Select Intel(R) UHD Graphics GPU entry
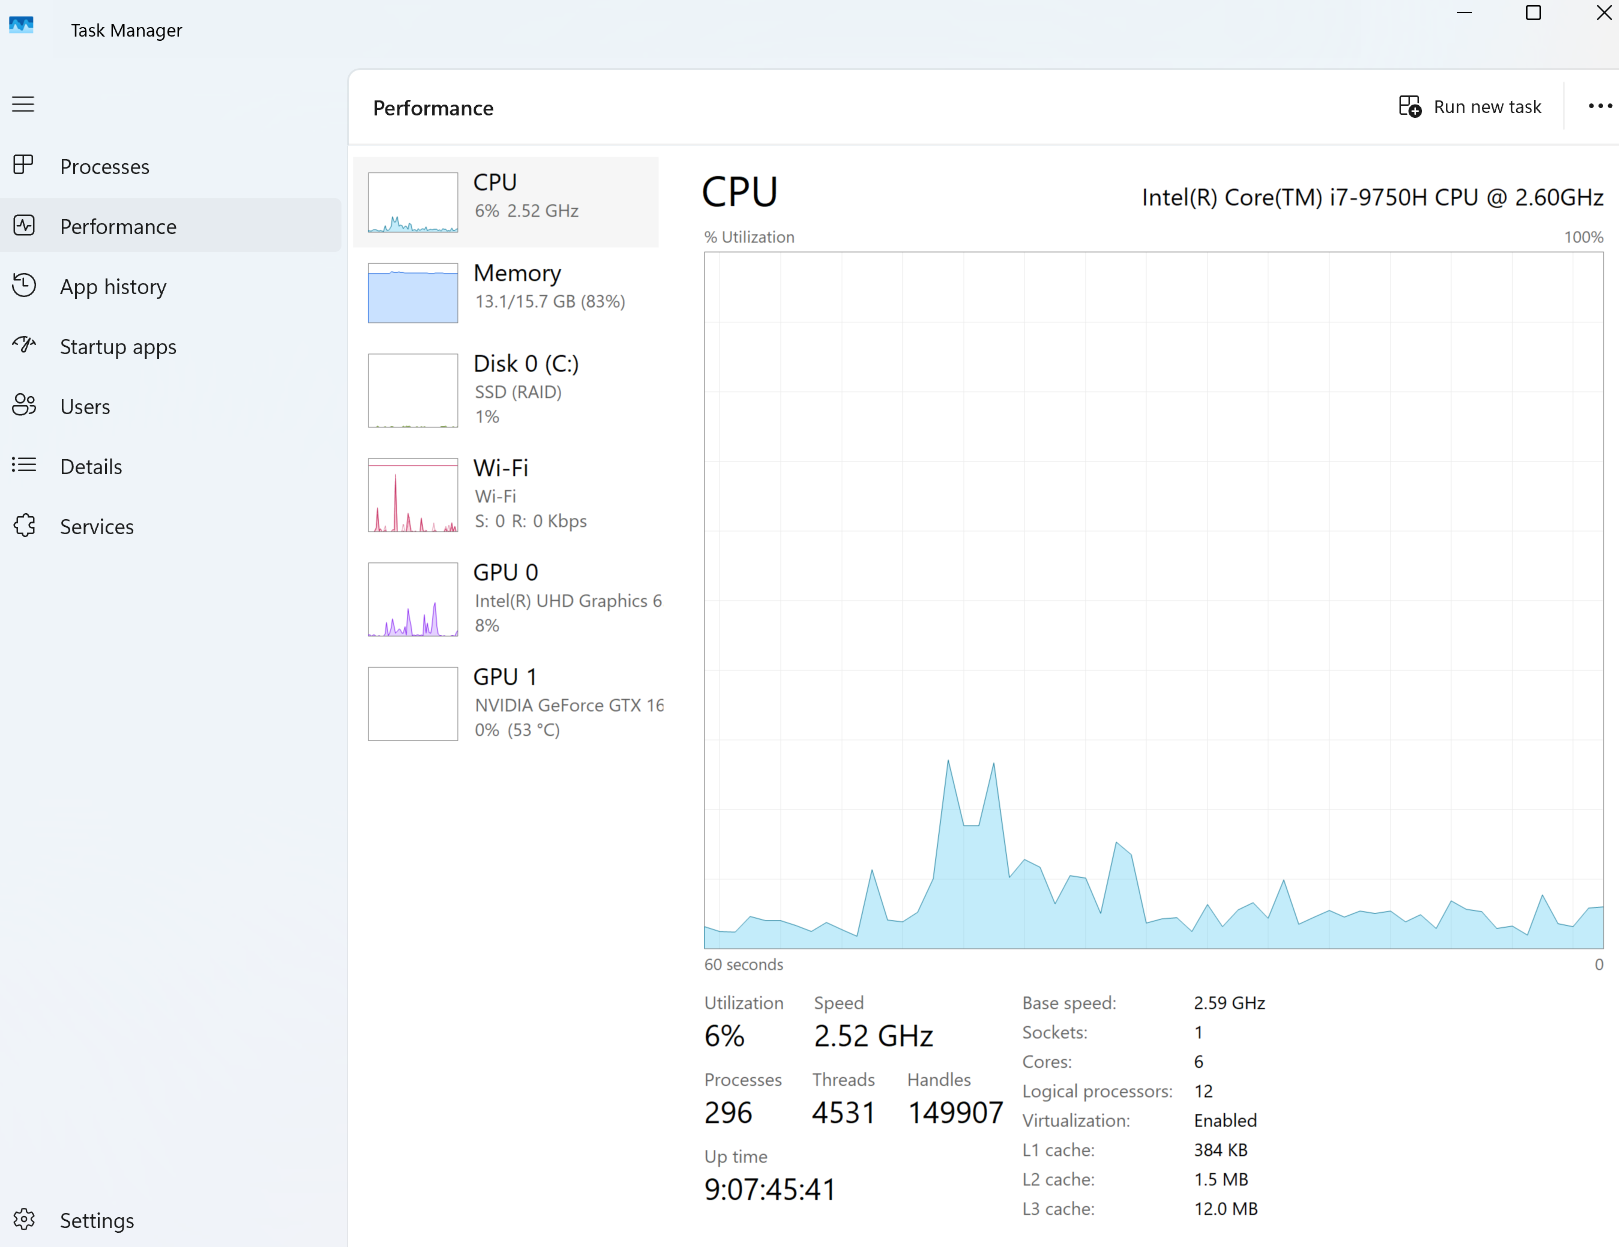1619x1247 pixels. point(506,599)
